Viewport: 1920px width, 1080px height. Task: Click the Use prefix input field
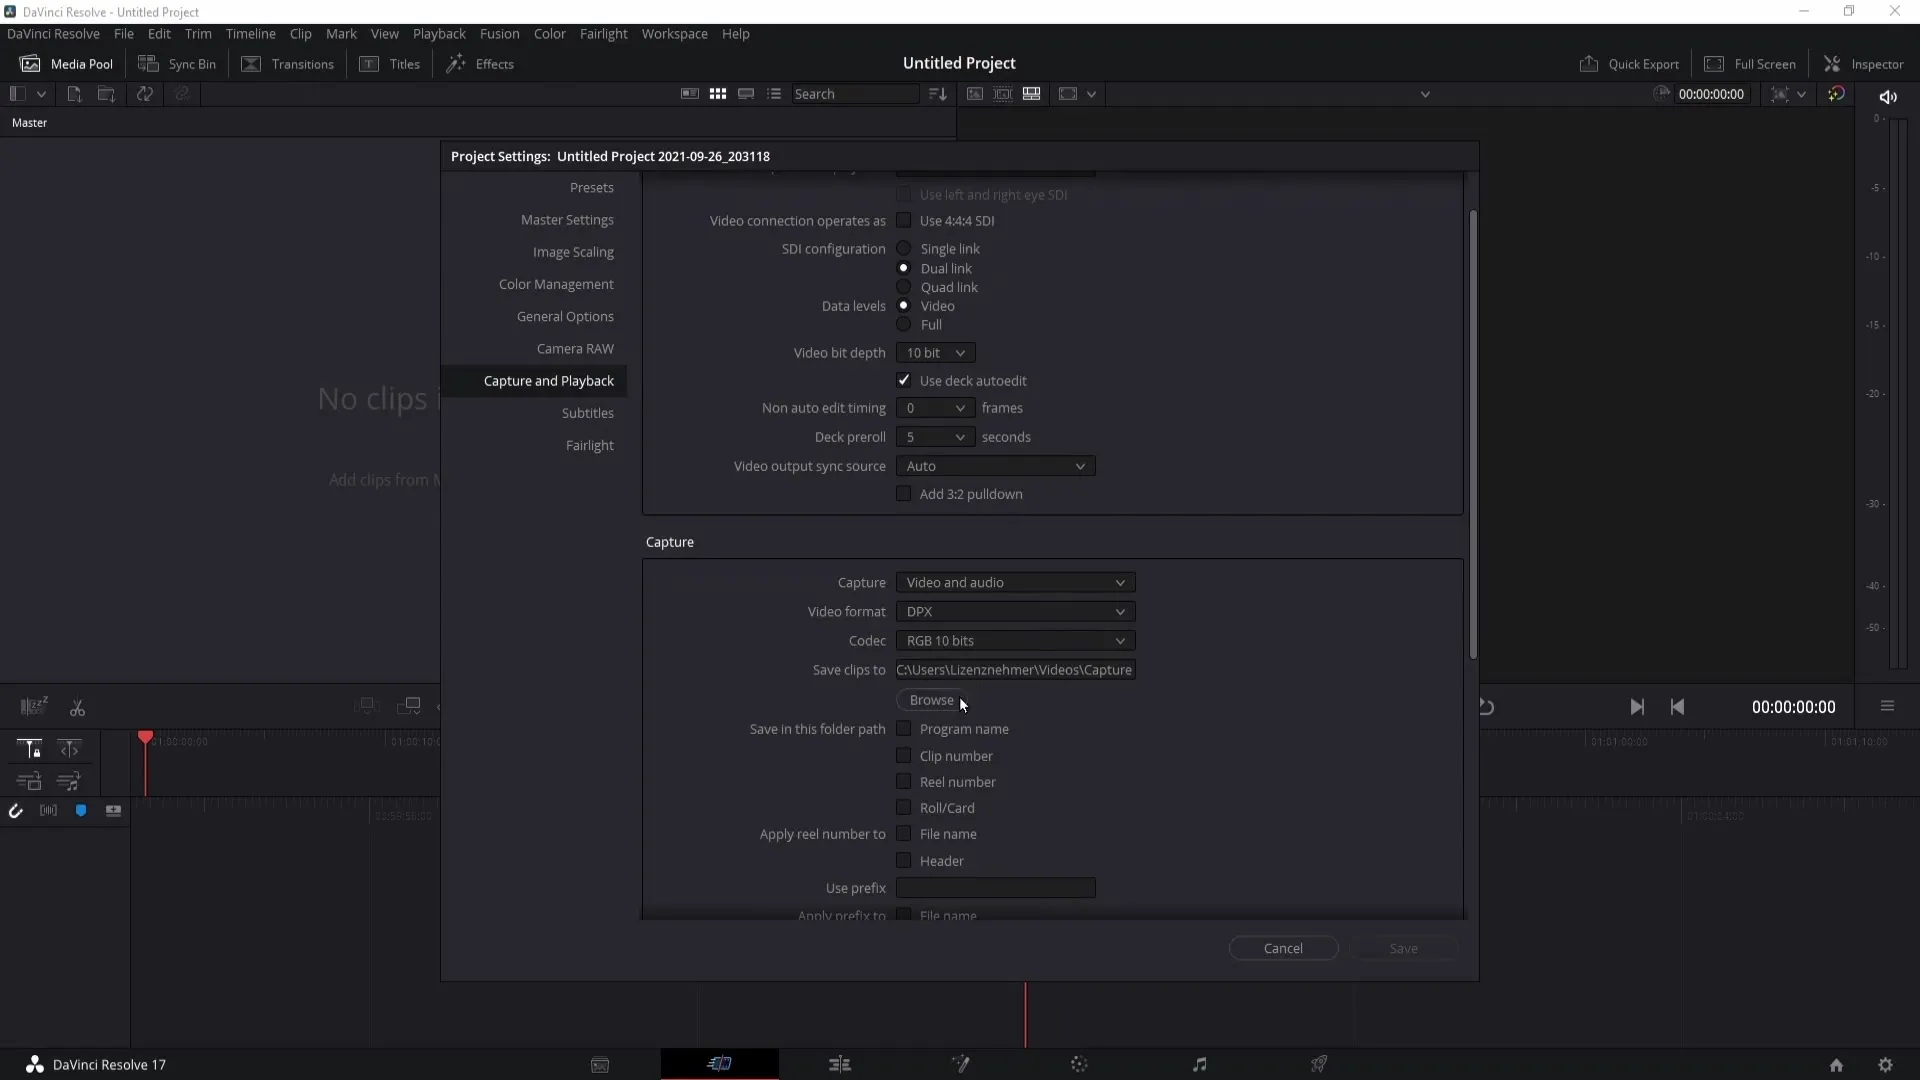click(x=997, y=887)
